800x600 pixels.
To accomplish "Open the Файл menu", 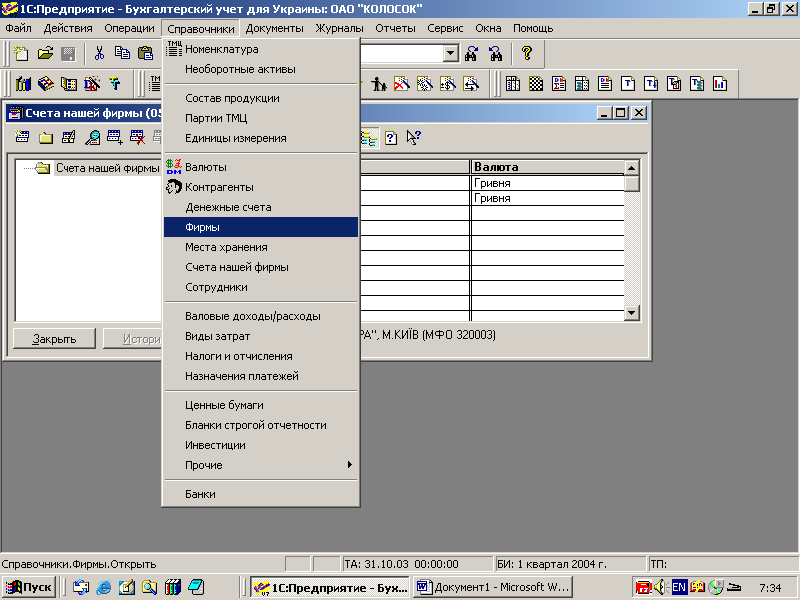I will pyautogui.click(x=18, y=29).
